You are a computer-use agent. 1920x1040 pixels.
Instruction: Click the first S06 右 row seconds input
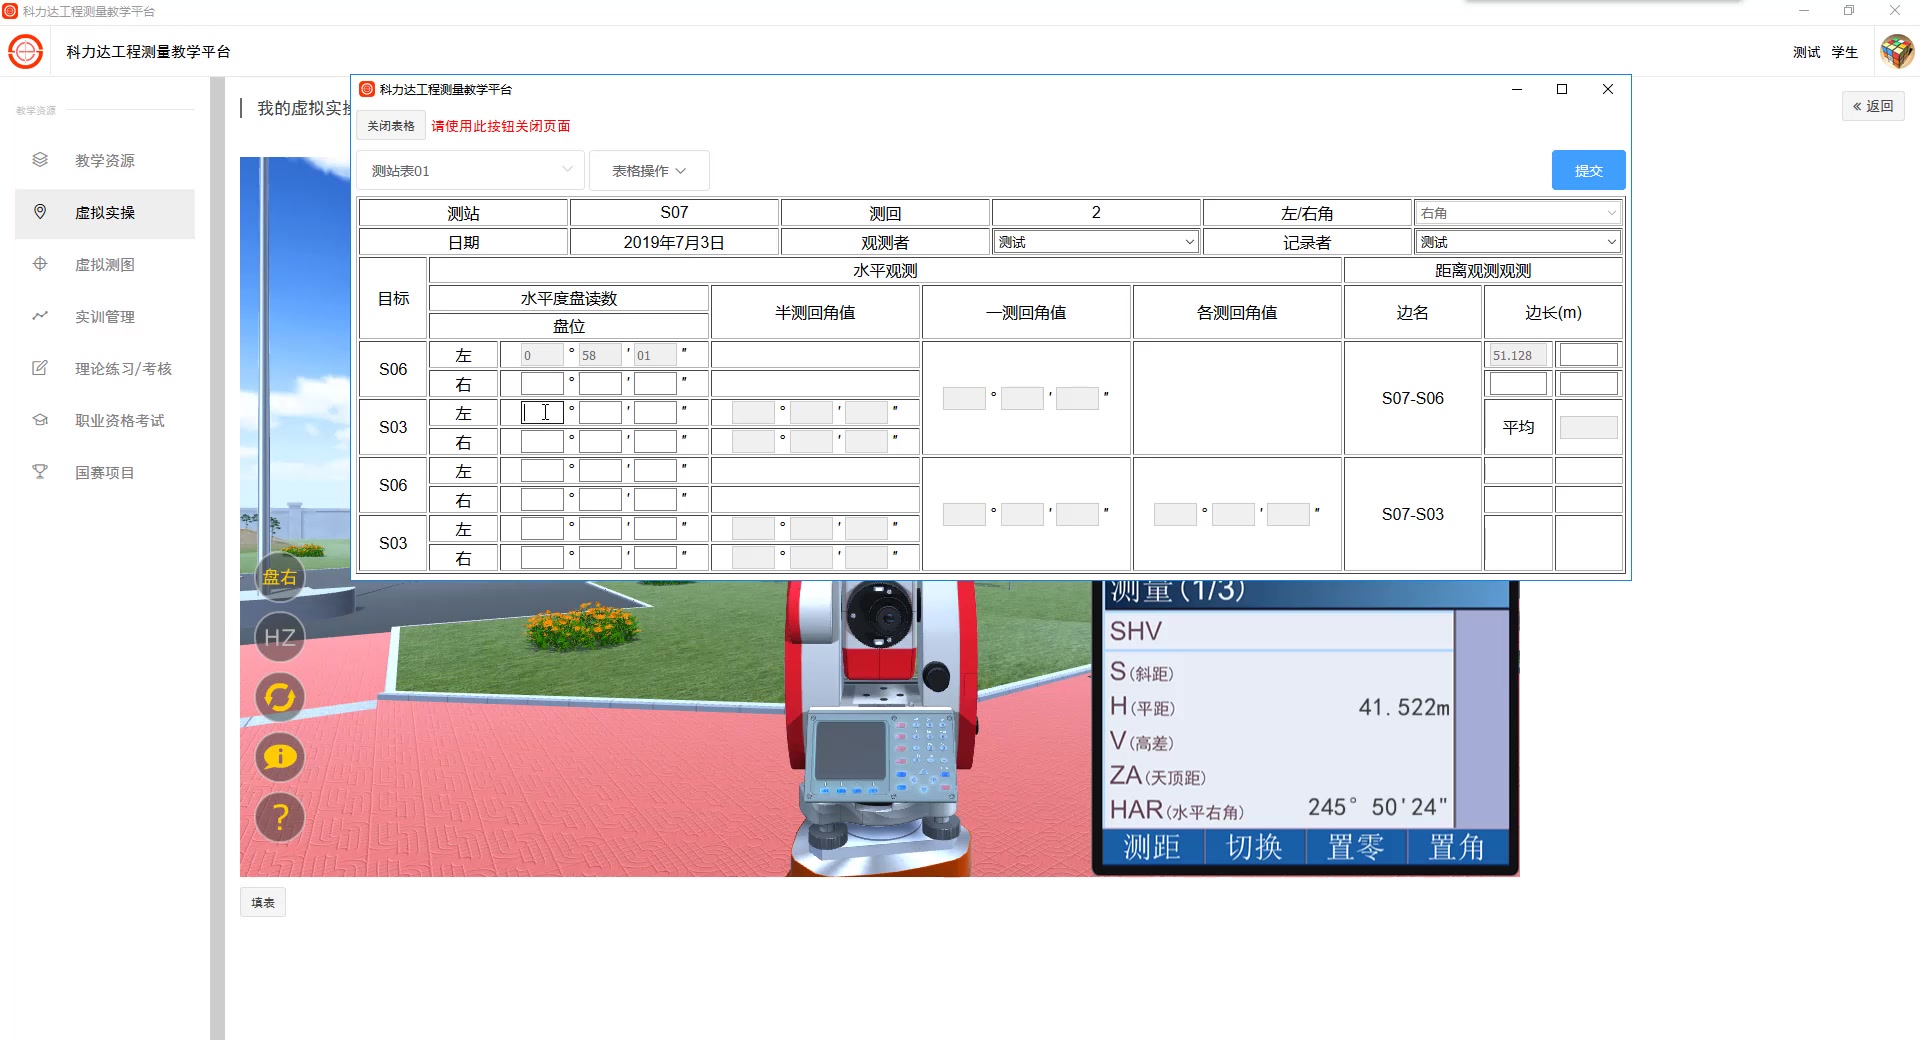655,384
